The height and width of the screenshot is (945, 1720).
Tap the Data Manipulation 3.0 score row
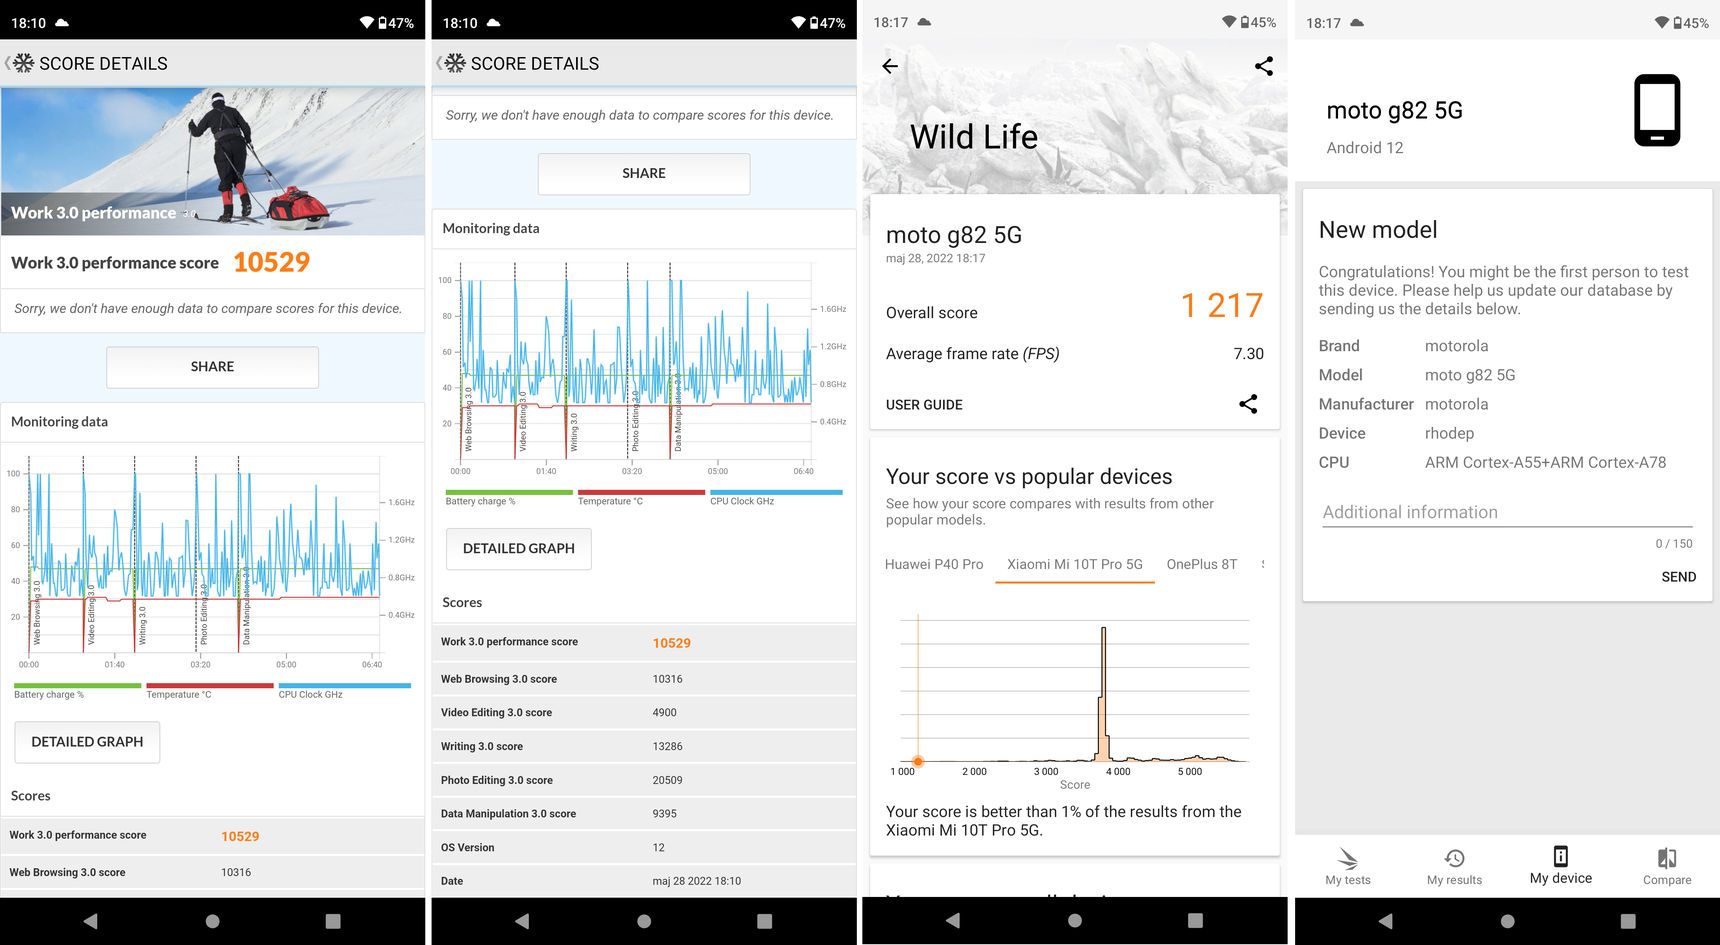click(644, 814)
